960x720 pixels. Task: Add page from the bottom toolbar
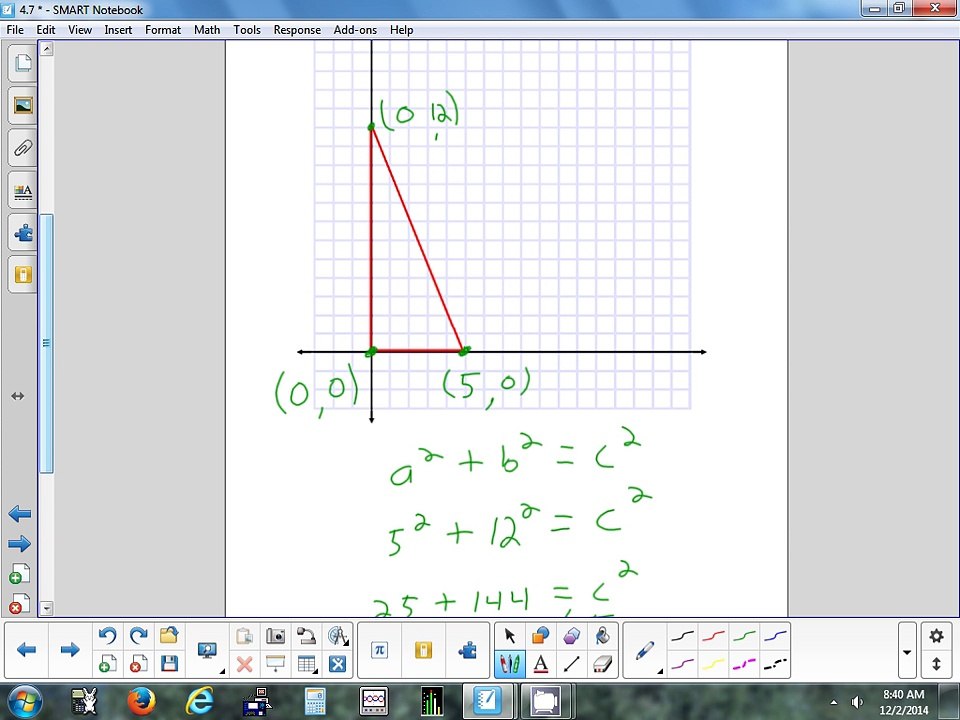click(x=108, y=664)
